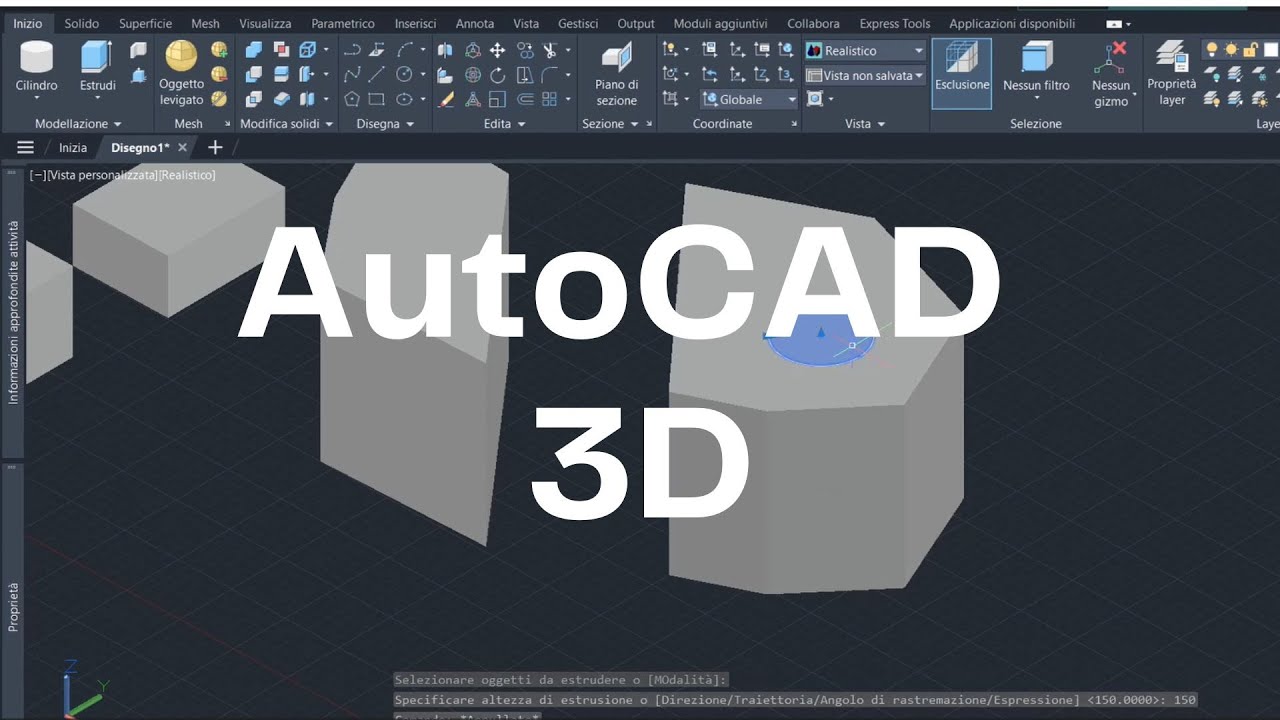Choose the solid Subtract icon with red square

[x=281, y=49]
